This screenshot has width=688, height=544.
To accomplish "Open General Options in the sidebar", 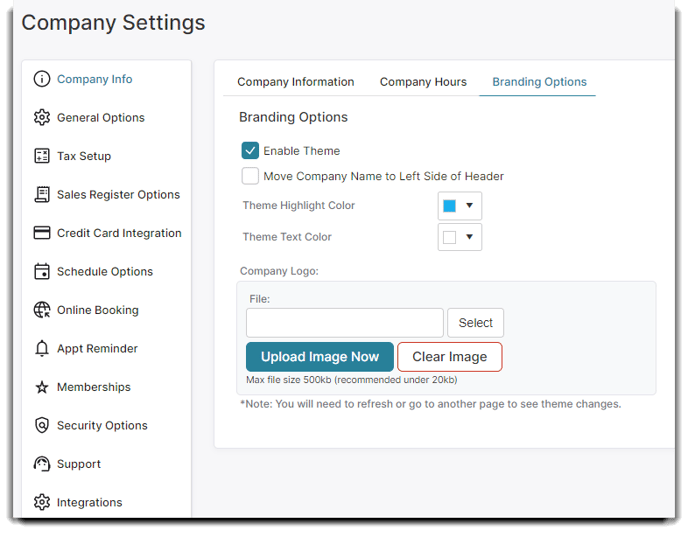I will point(101,118).
